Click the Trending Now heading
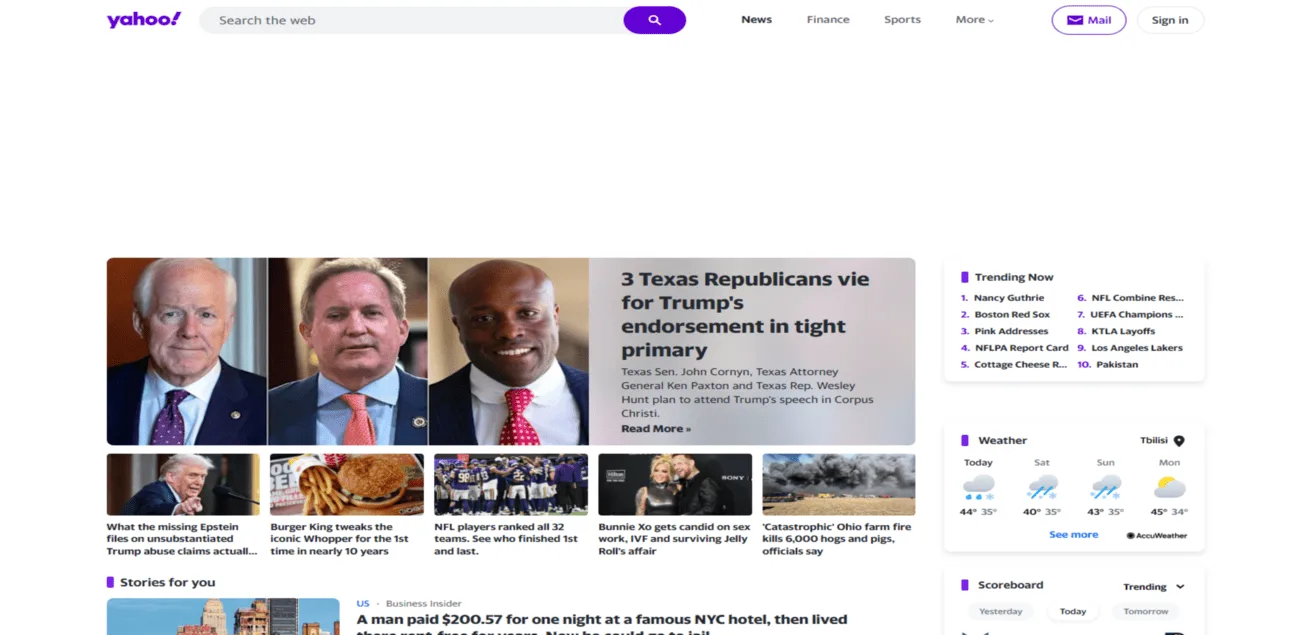Viewport: 1308px width, 635px height. (x=1015, y=277)
